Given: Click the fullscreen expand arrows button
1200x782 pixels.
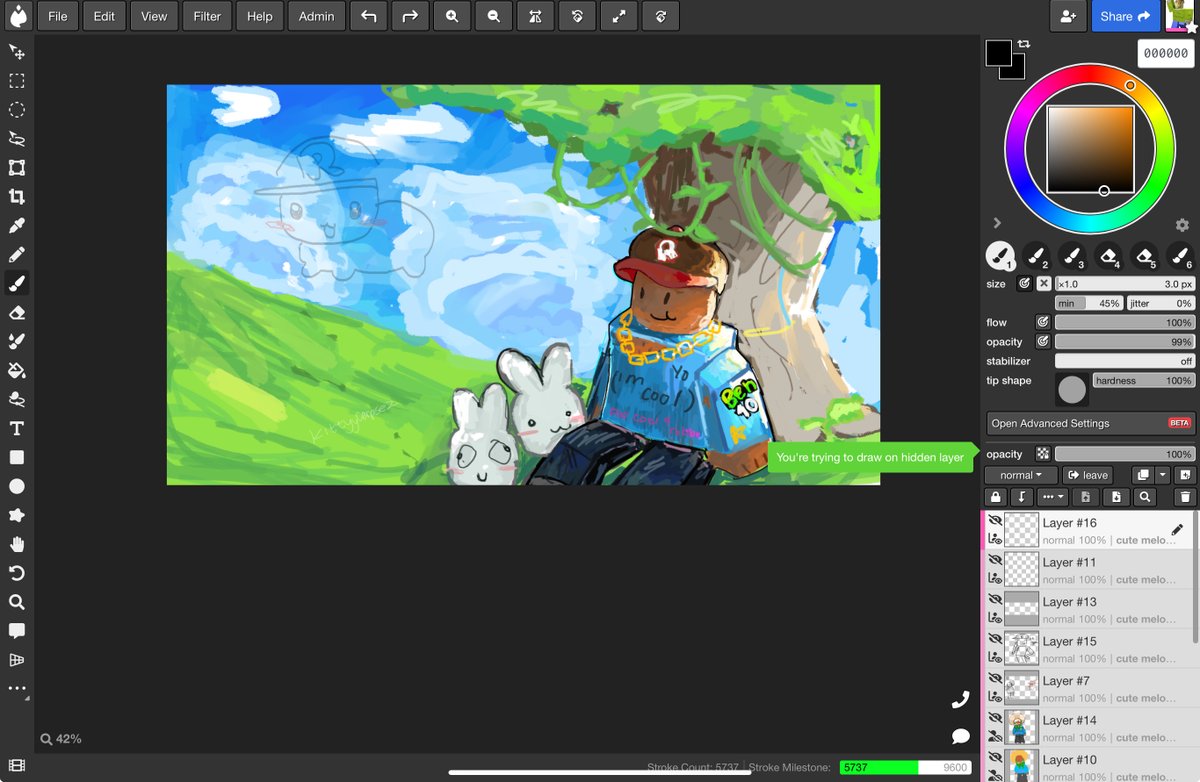Looking at the screenshot, I should 619,16.
